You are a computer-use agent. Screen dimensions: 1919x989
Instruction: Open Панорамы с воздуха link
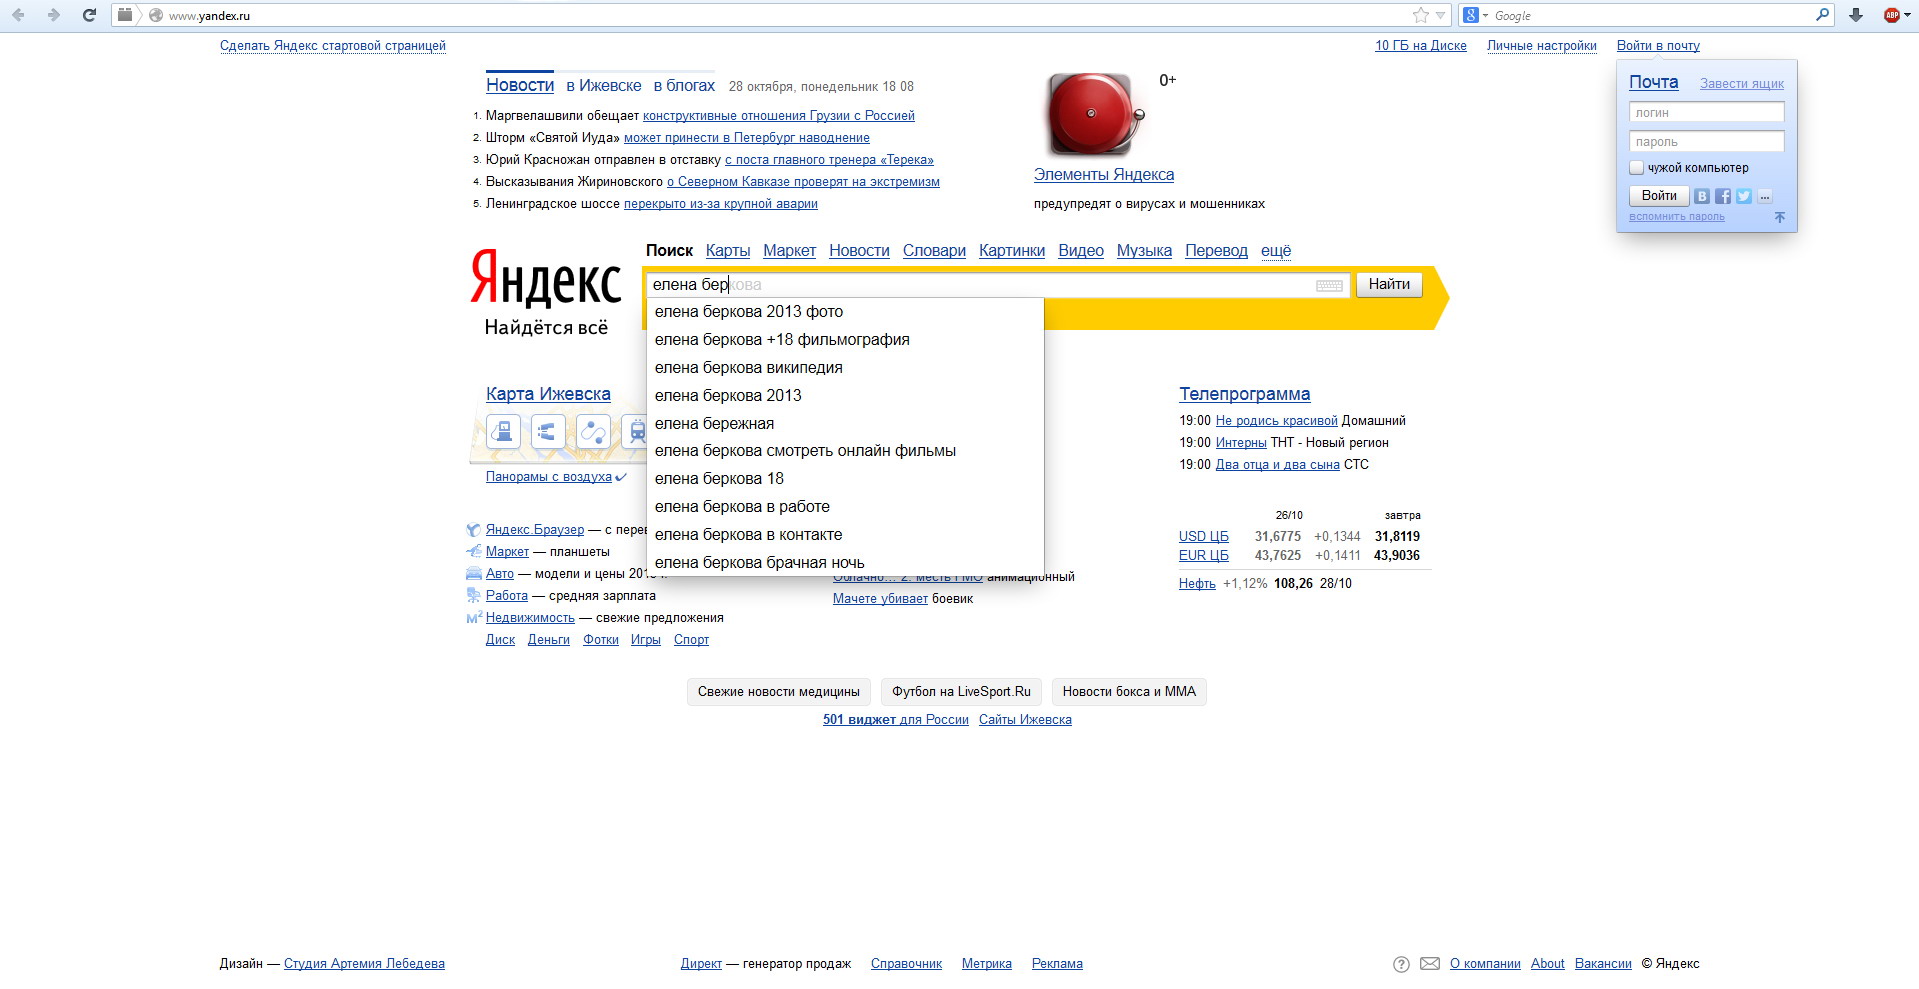[x=549, y=477]
